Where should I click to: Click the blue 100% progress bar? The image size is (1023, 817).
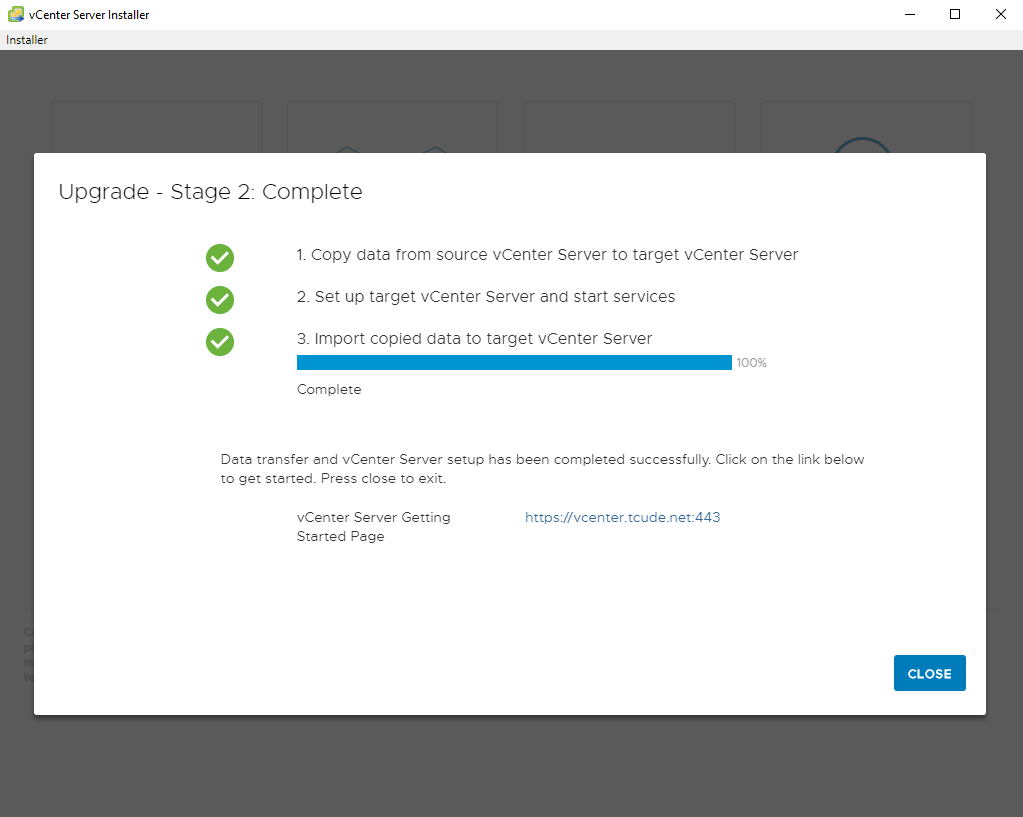click(x=514, y=363)
